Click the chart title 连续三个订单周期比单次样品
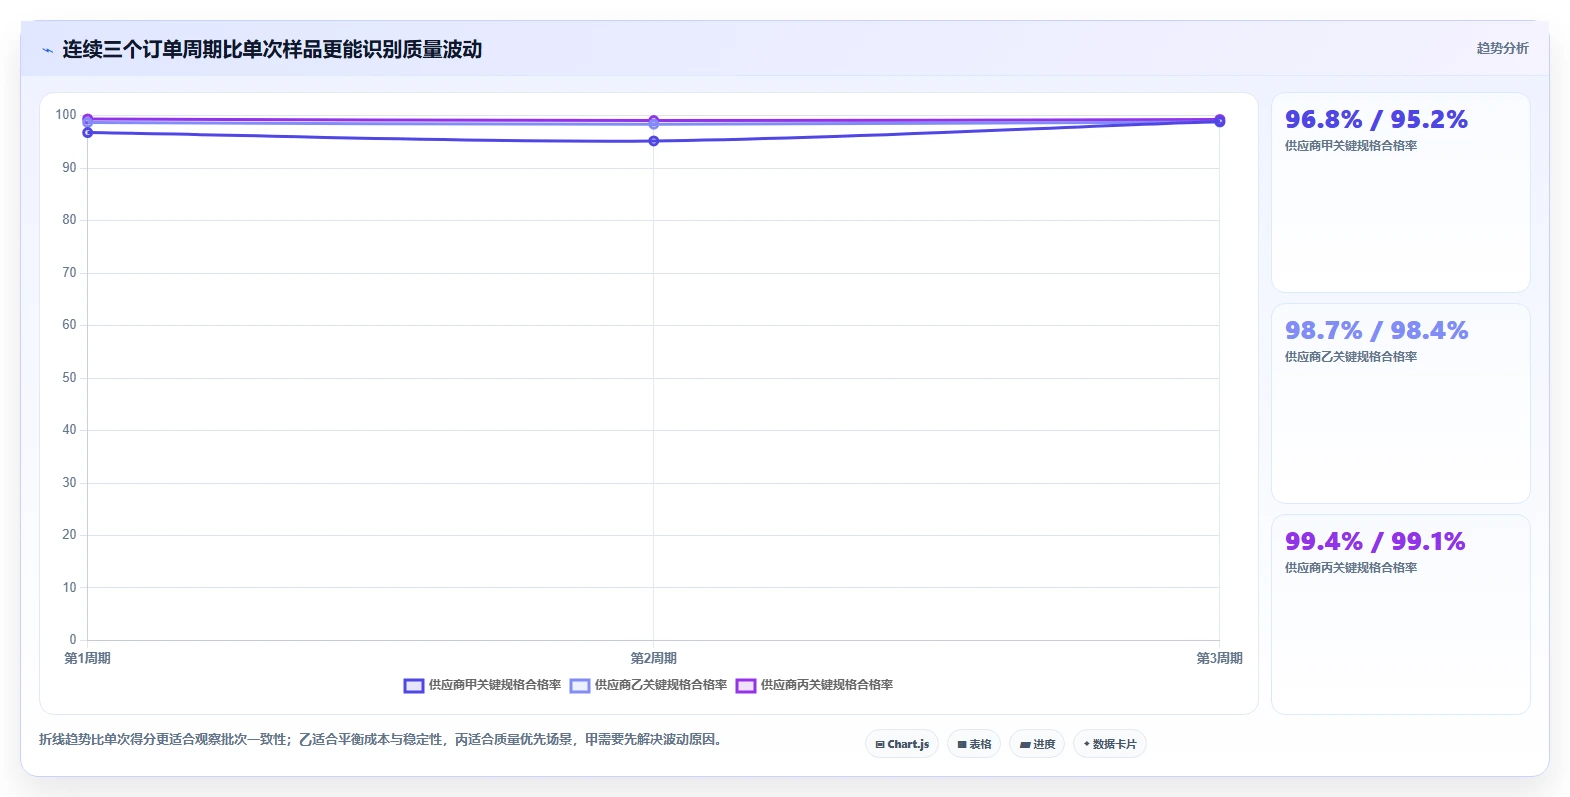1570x797 pixels. pos(272,49)
